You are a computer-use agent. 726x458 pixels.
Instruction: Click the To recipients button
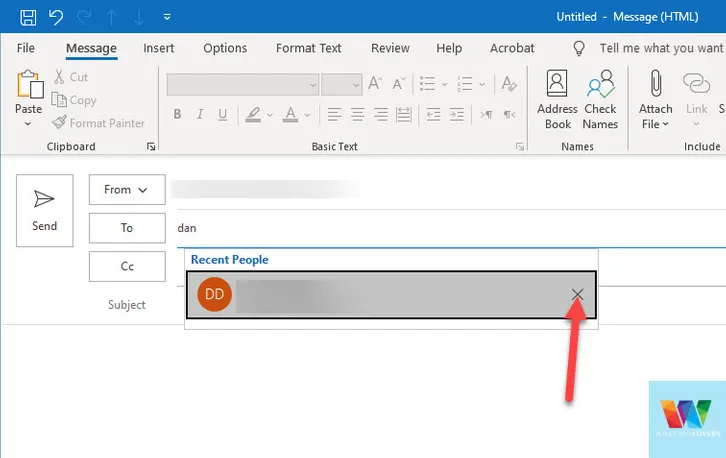click(x=126, y=228)
